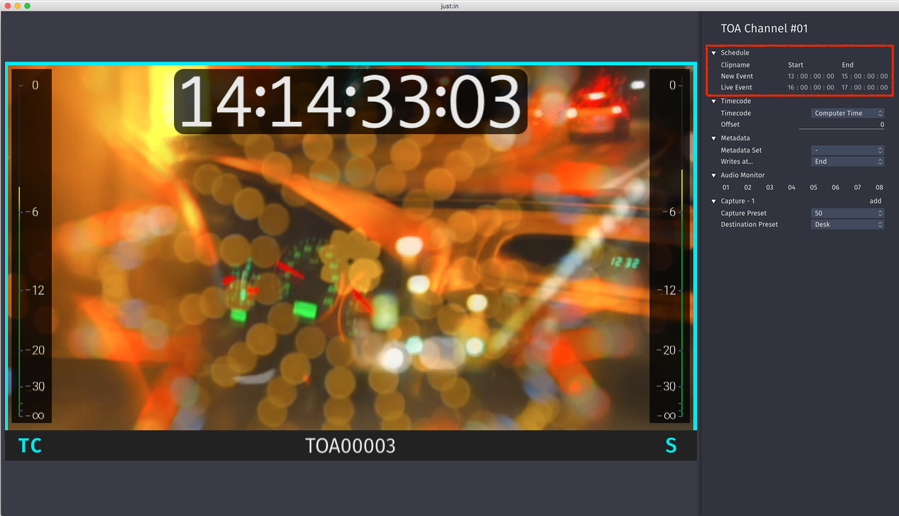Toggle audio monitor channel 08
Screen dimensions: 899x516
pos(879,187)
